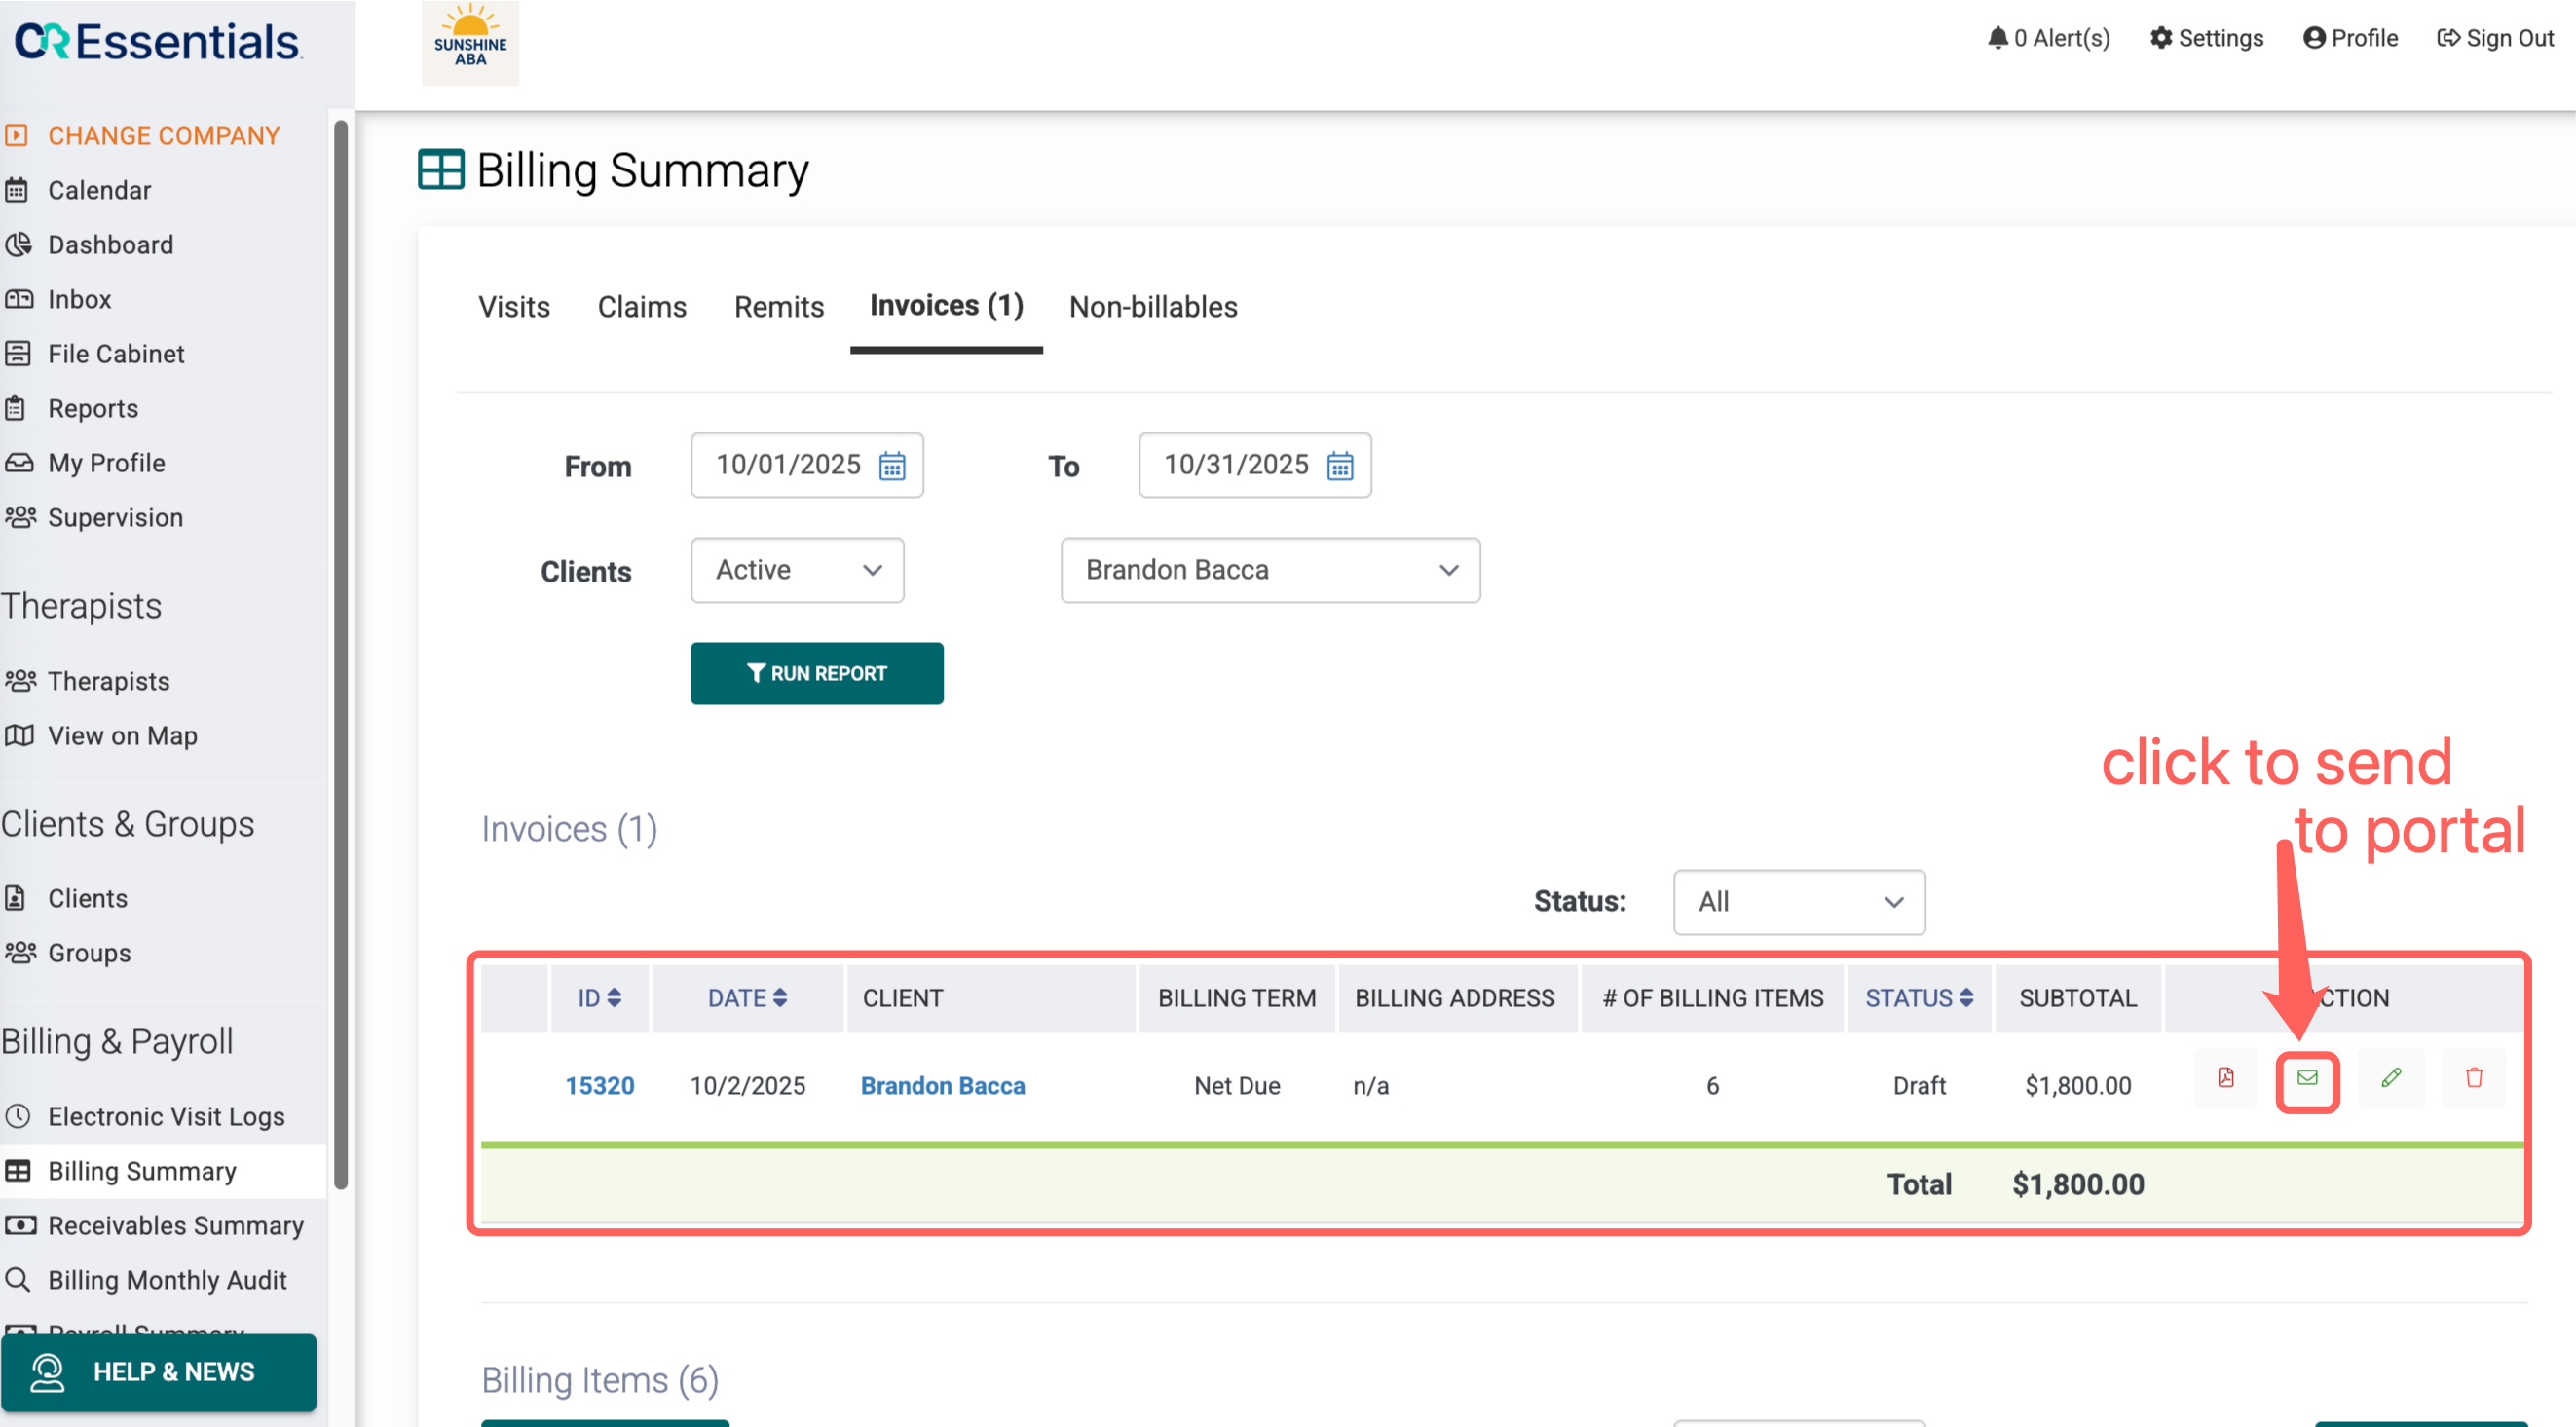Open Receivables Summary in sidebar
Image resolution: width=2576 pixels, height=1427 pixels.
[175, 1225]
